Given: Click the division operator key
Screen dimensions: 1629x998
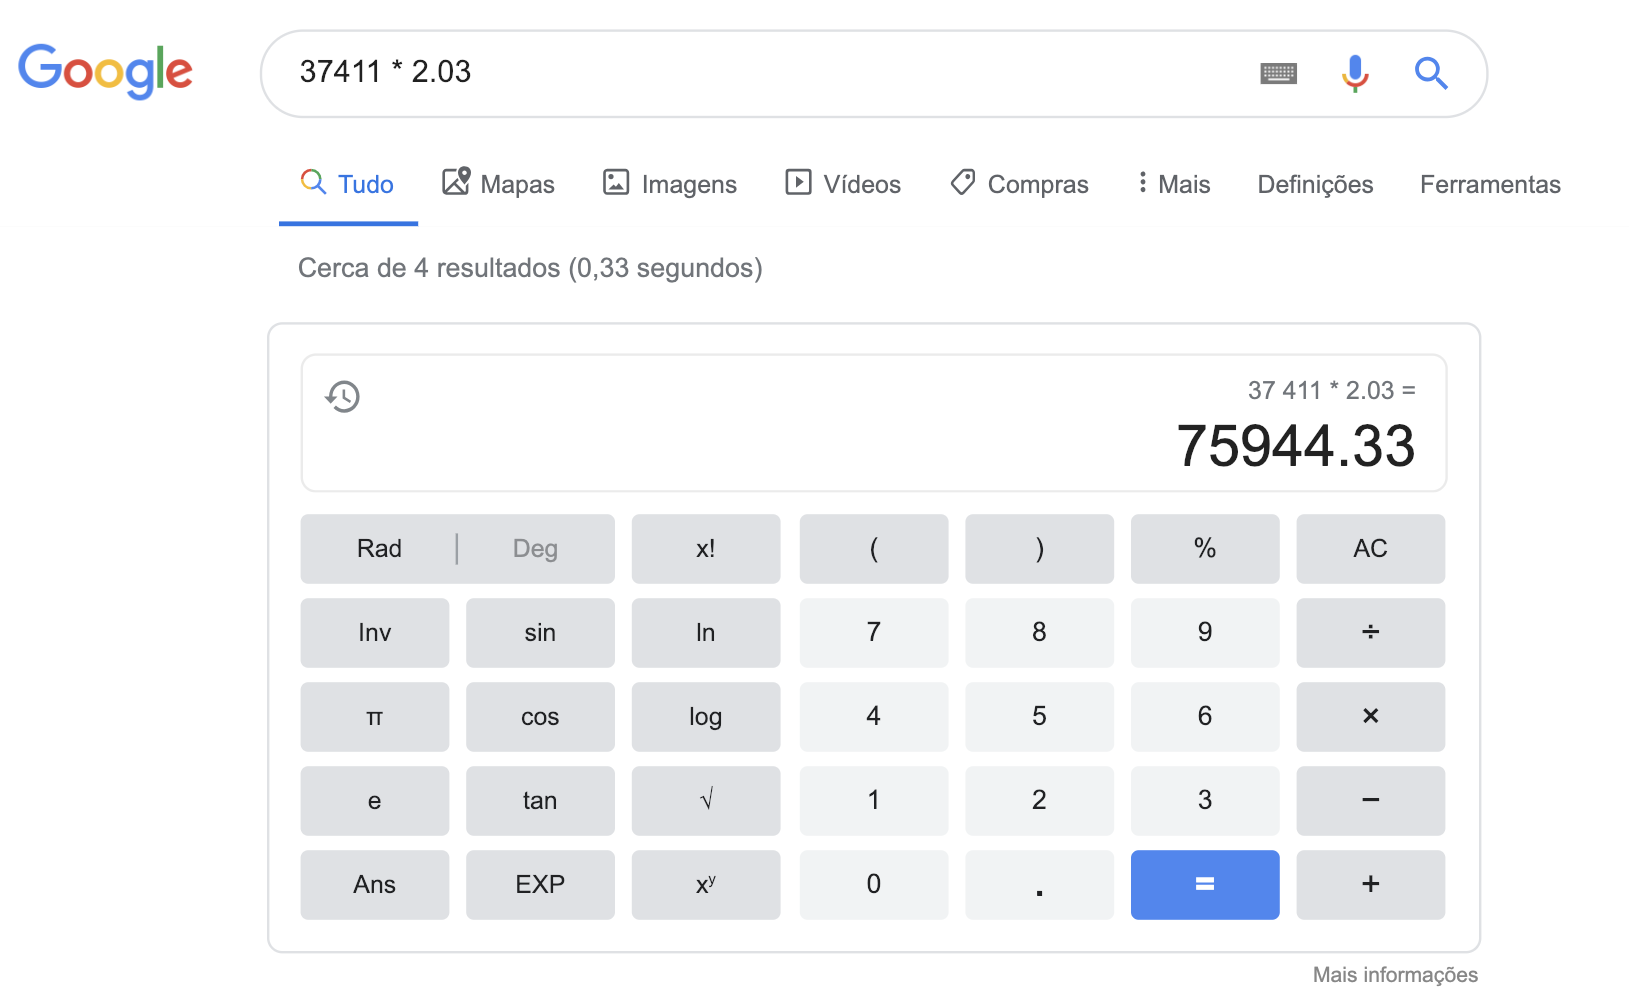Looking at the screenshot, I should pos(1371,633).
